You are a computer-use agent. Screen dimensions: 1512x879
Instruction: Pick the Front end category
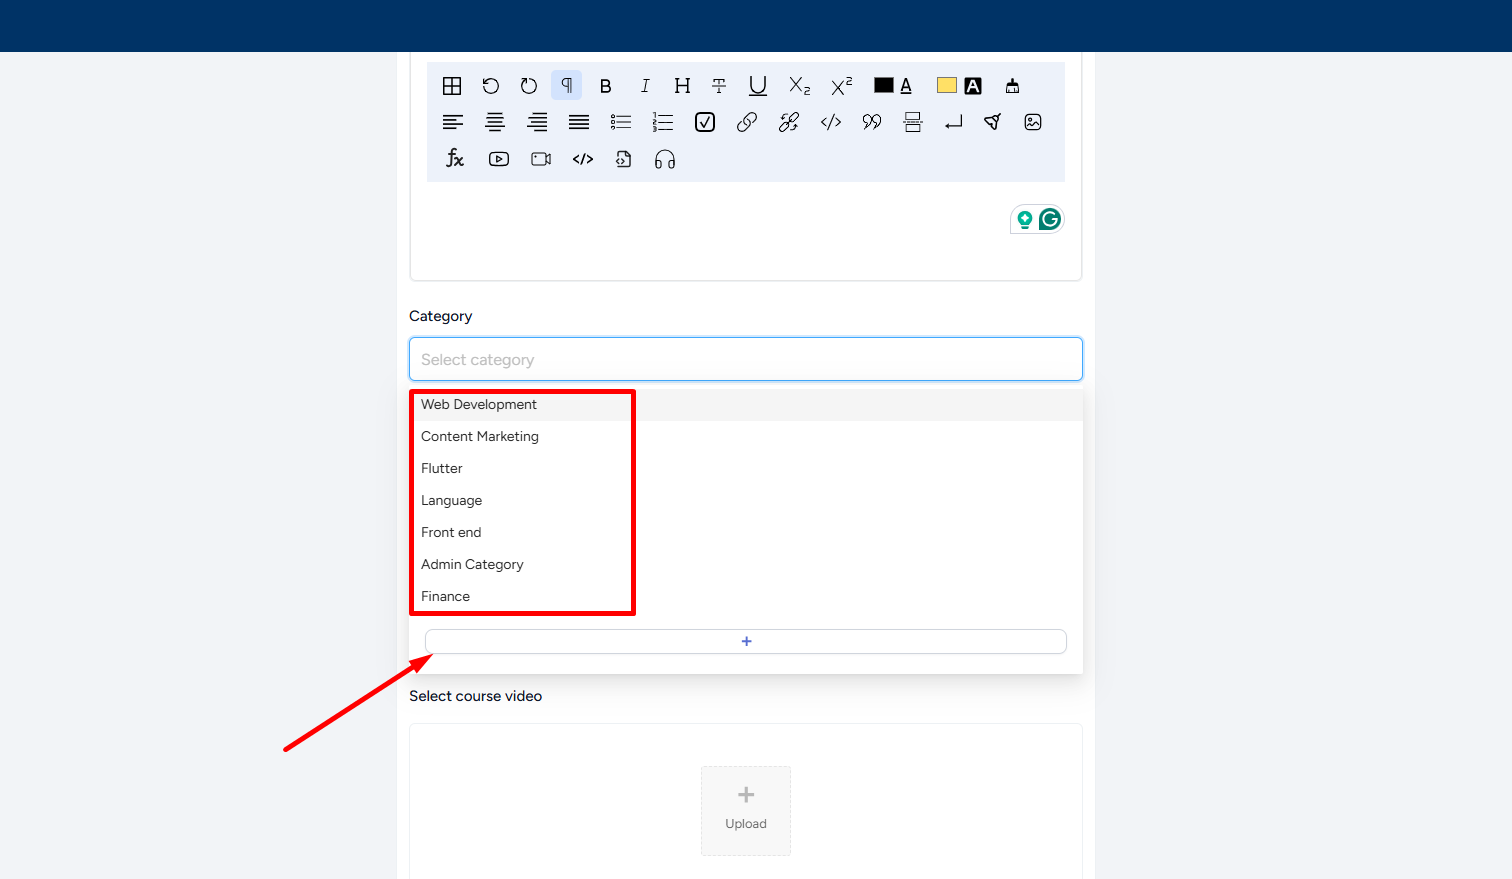coord(746,532)
